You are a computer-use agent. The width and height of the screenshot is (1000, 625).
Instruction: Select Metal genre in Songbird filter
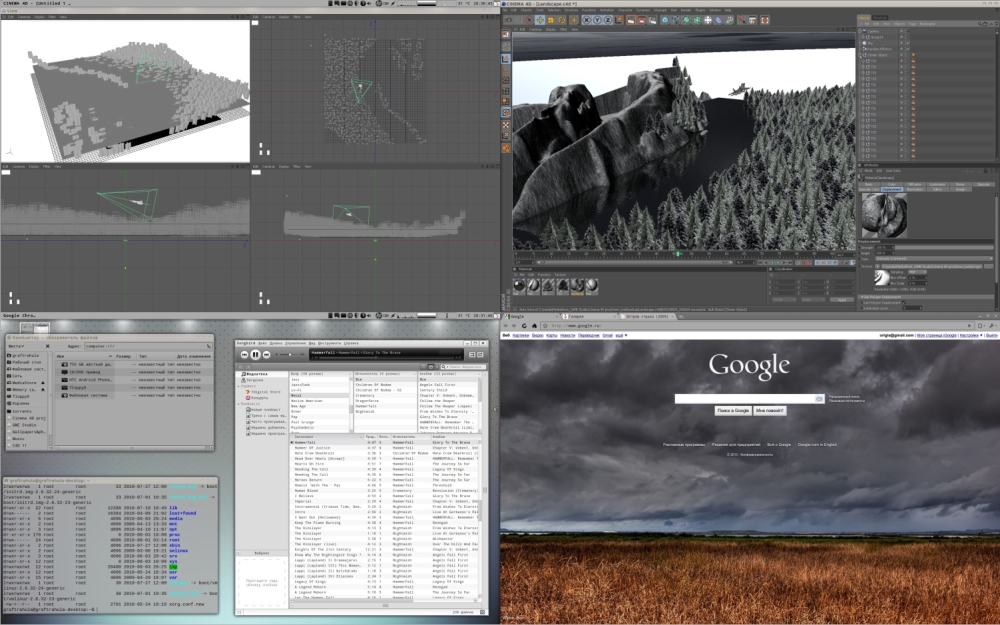[320, 395]
